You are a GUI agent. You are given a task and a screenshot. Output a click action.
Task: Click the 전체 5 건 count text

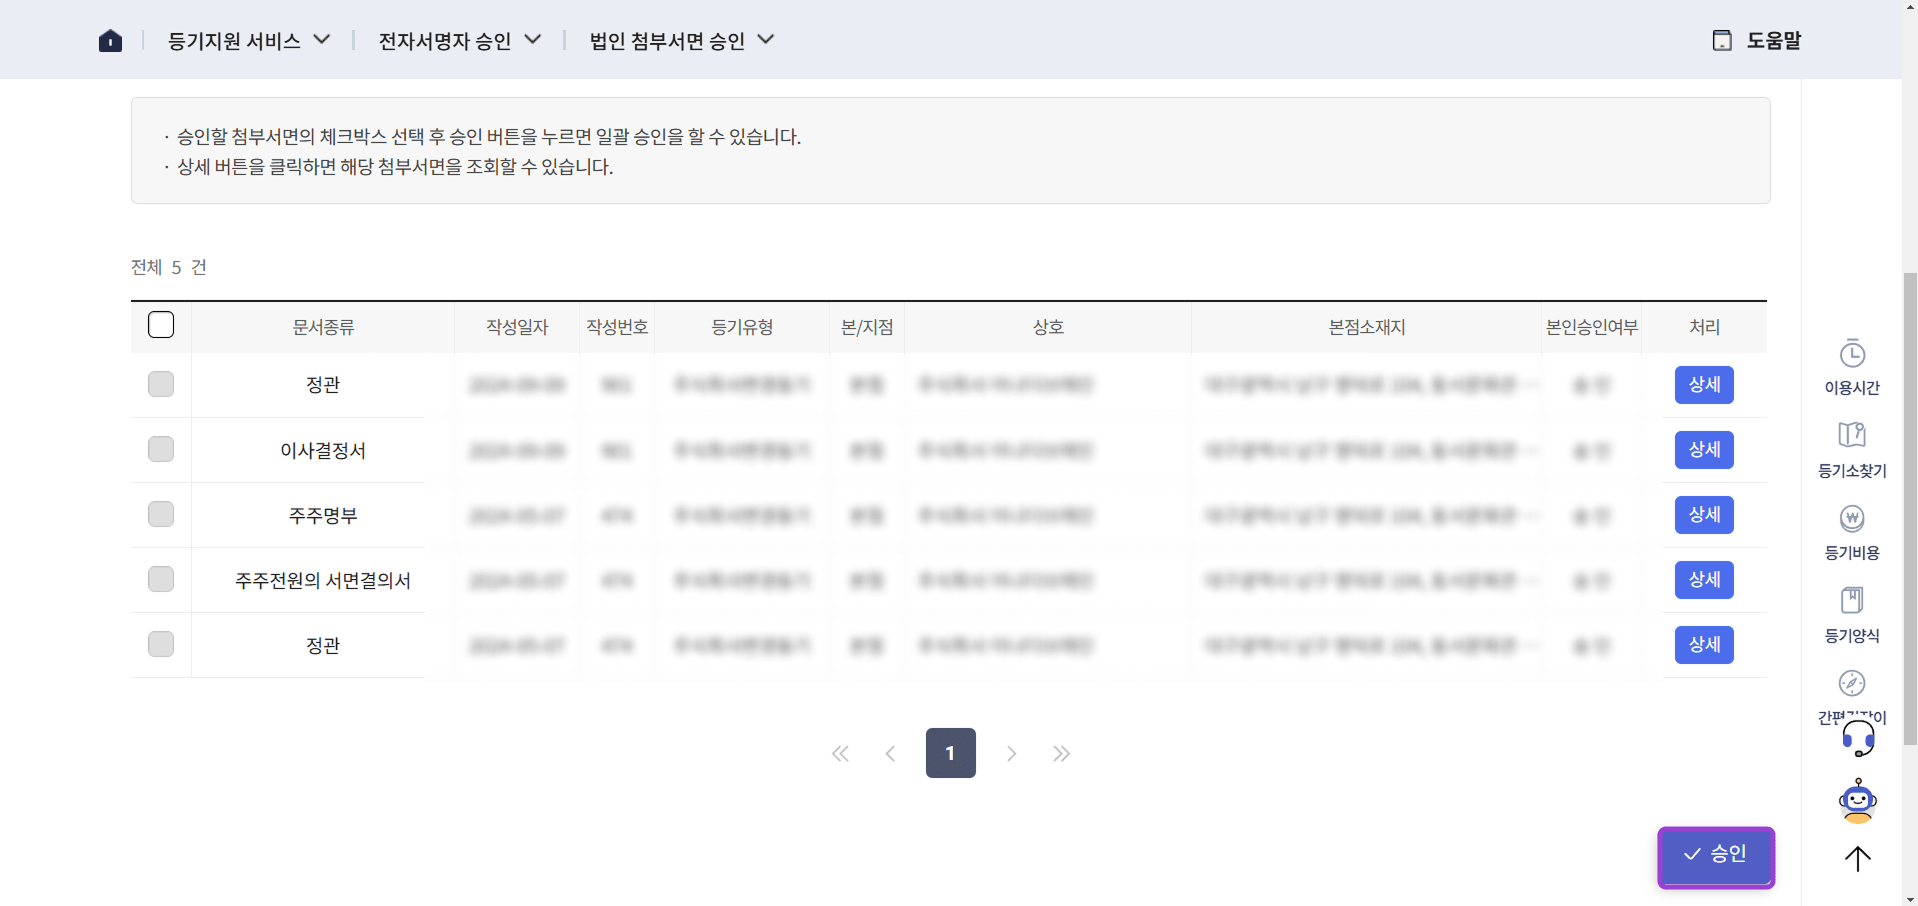click(x=169, y=267)
